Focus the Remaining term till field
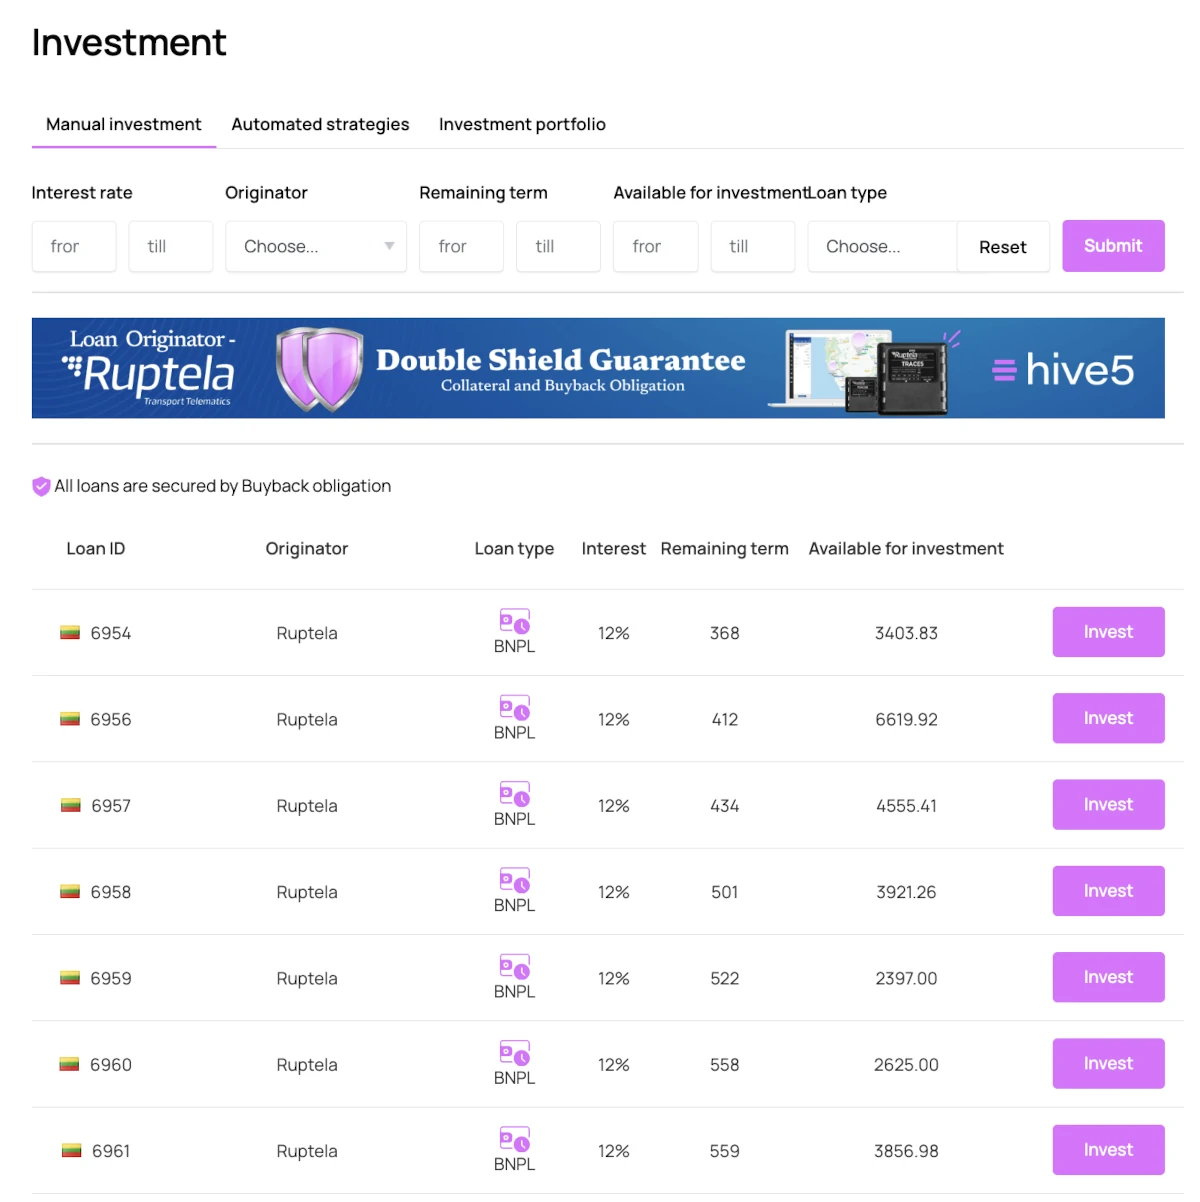This screenshot has height=1202, width=1200. click(558, 246)
